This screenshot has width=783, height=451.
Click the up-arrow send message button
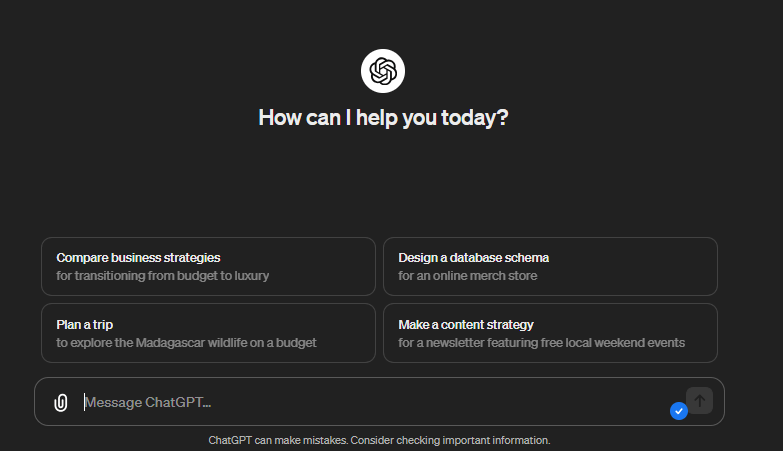coord(699,401)
